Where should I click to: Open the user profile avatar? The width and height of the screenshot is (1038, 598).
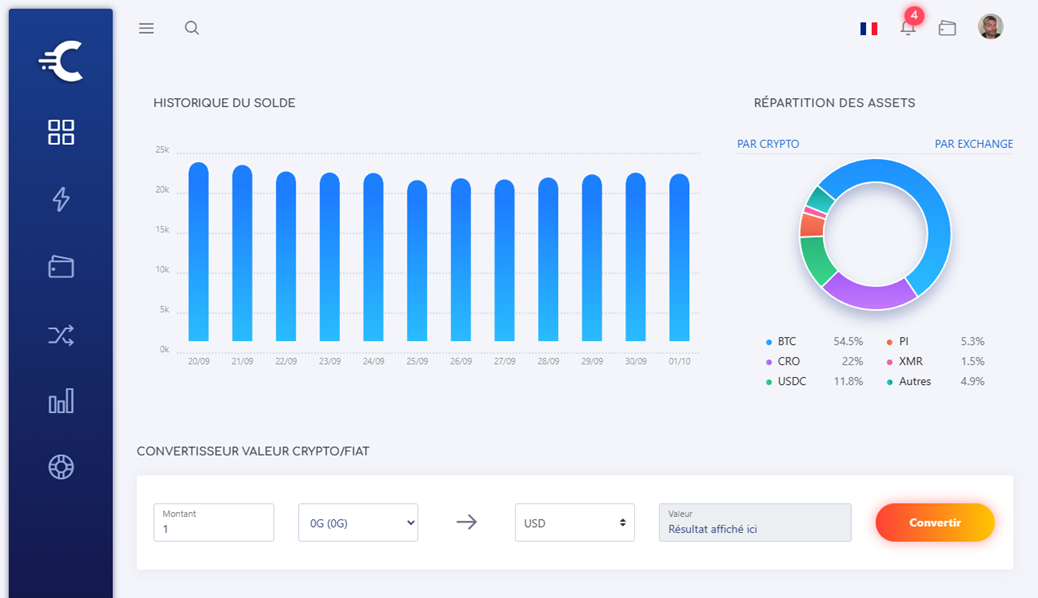coord(990,27)
